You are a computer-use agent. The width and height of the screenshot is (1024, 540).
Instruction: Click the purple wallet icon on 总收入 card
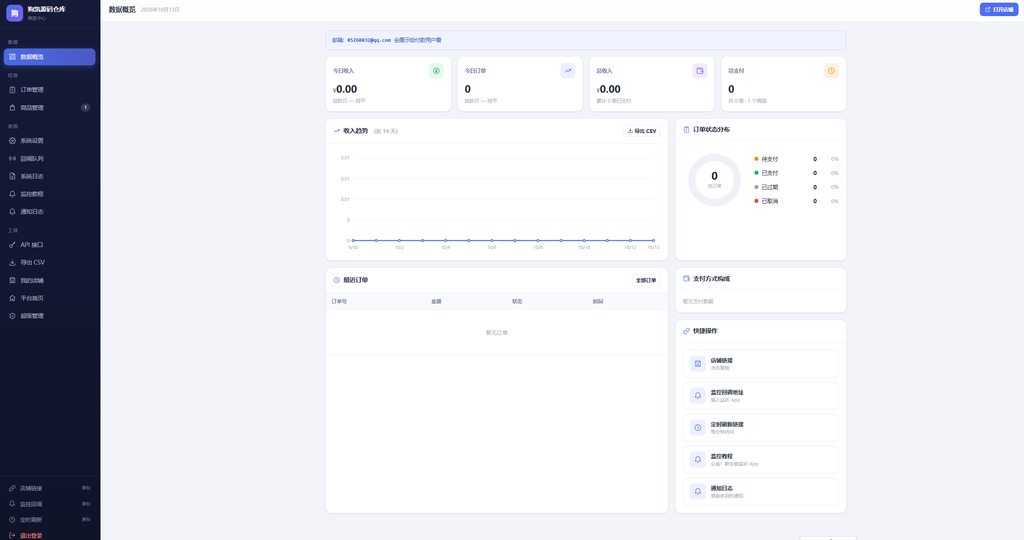(699, 71)
